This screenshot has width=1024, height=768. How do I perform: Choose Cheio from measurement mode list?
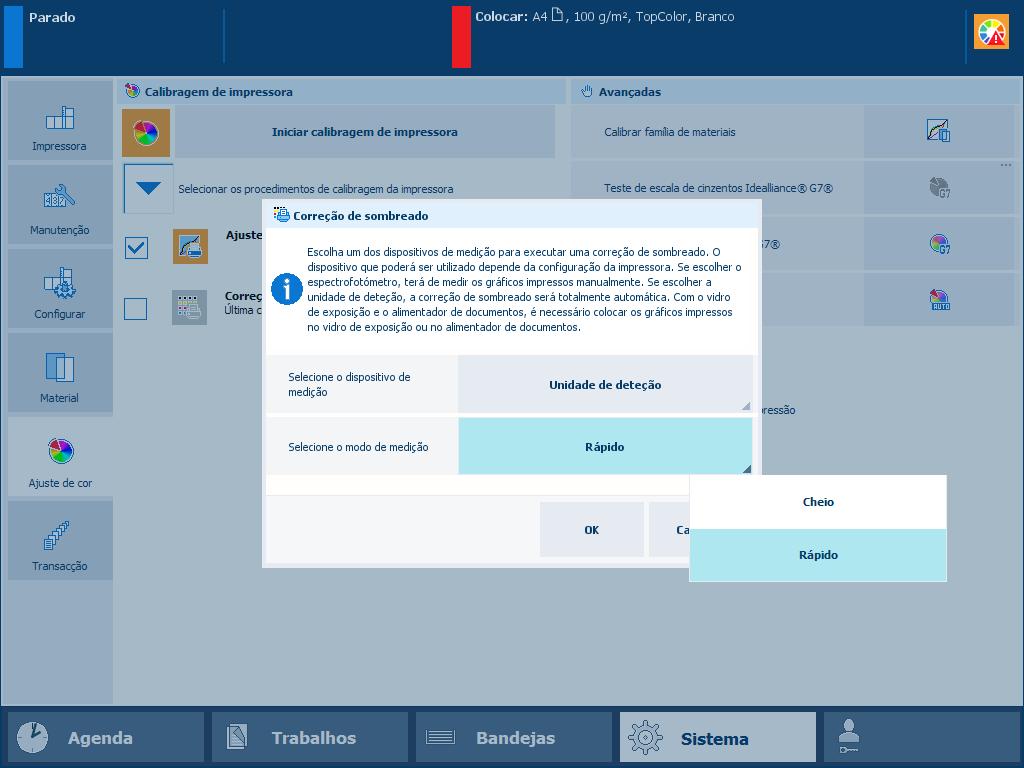(x=817, y=502)
